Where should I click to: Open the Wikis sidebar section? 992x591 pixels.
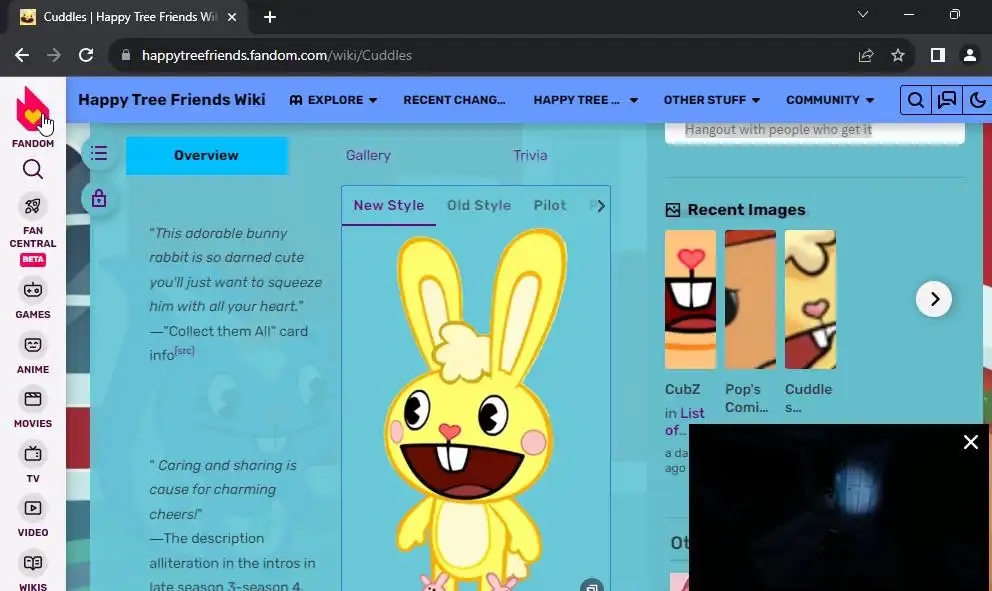pyautogui.click(x=33, y=571)
